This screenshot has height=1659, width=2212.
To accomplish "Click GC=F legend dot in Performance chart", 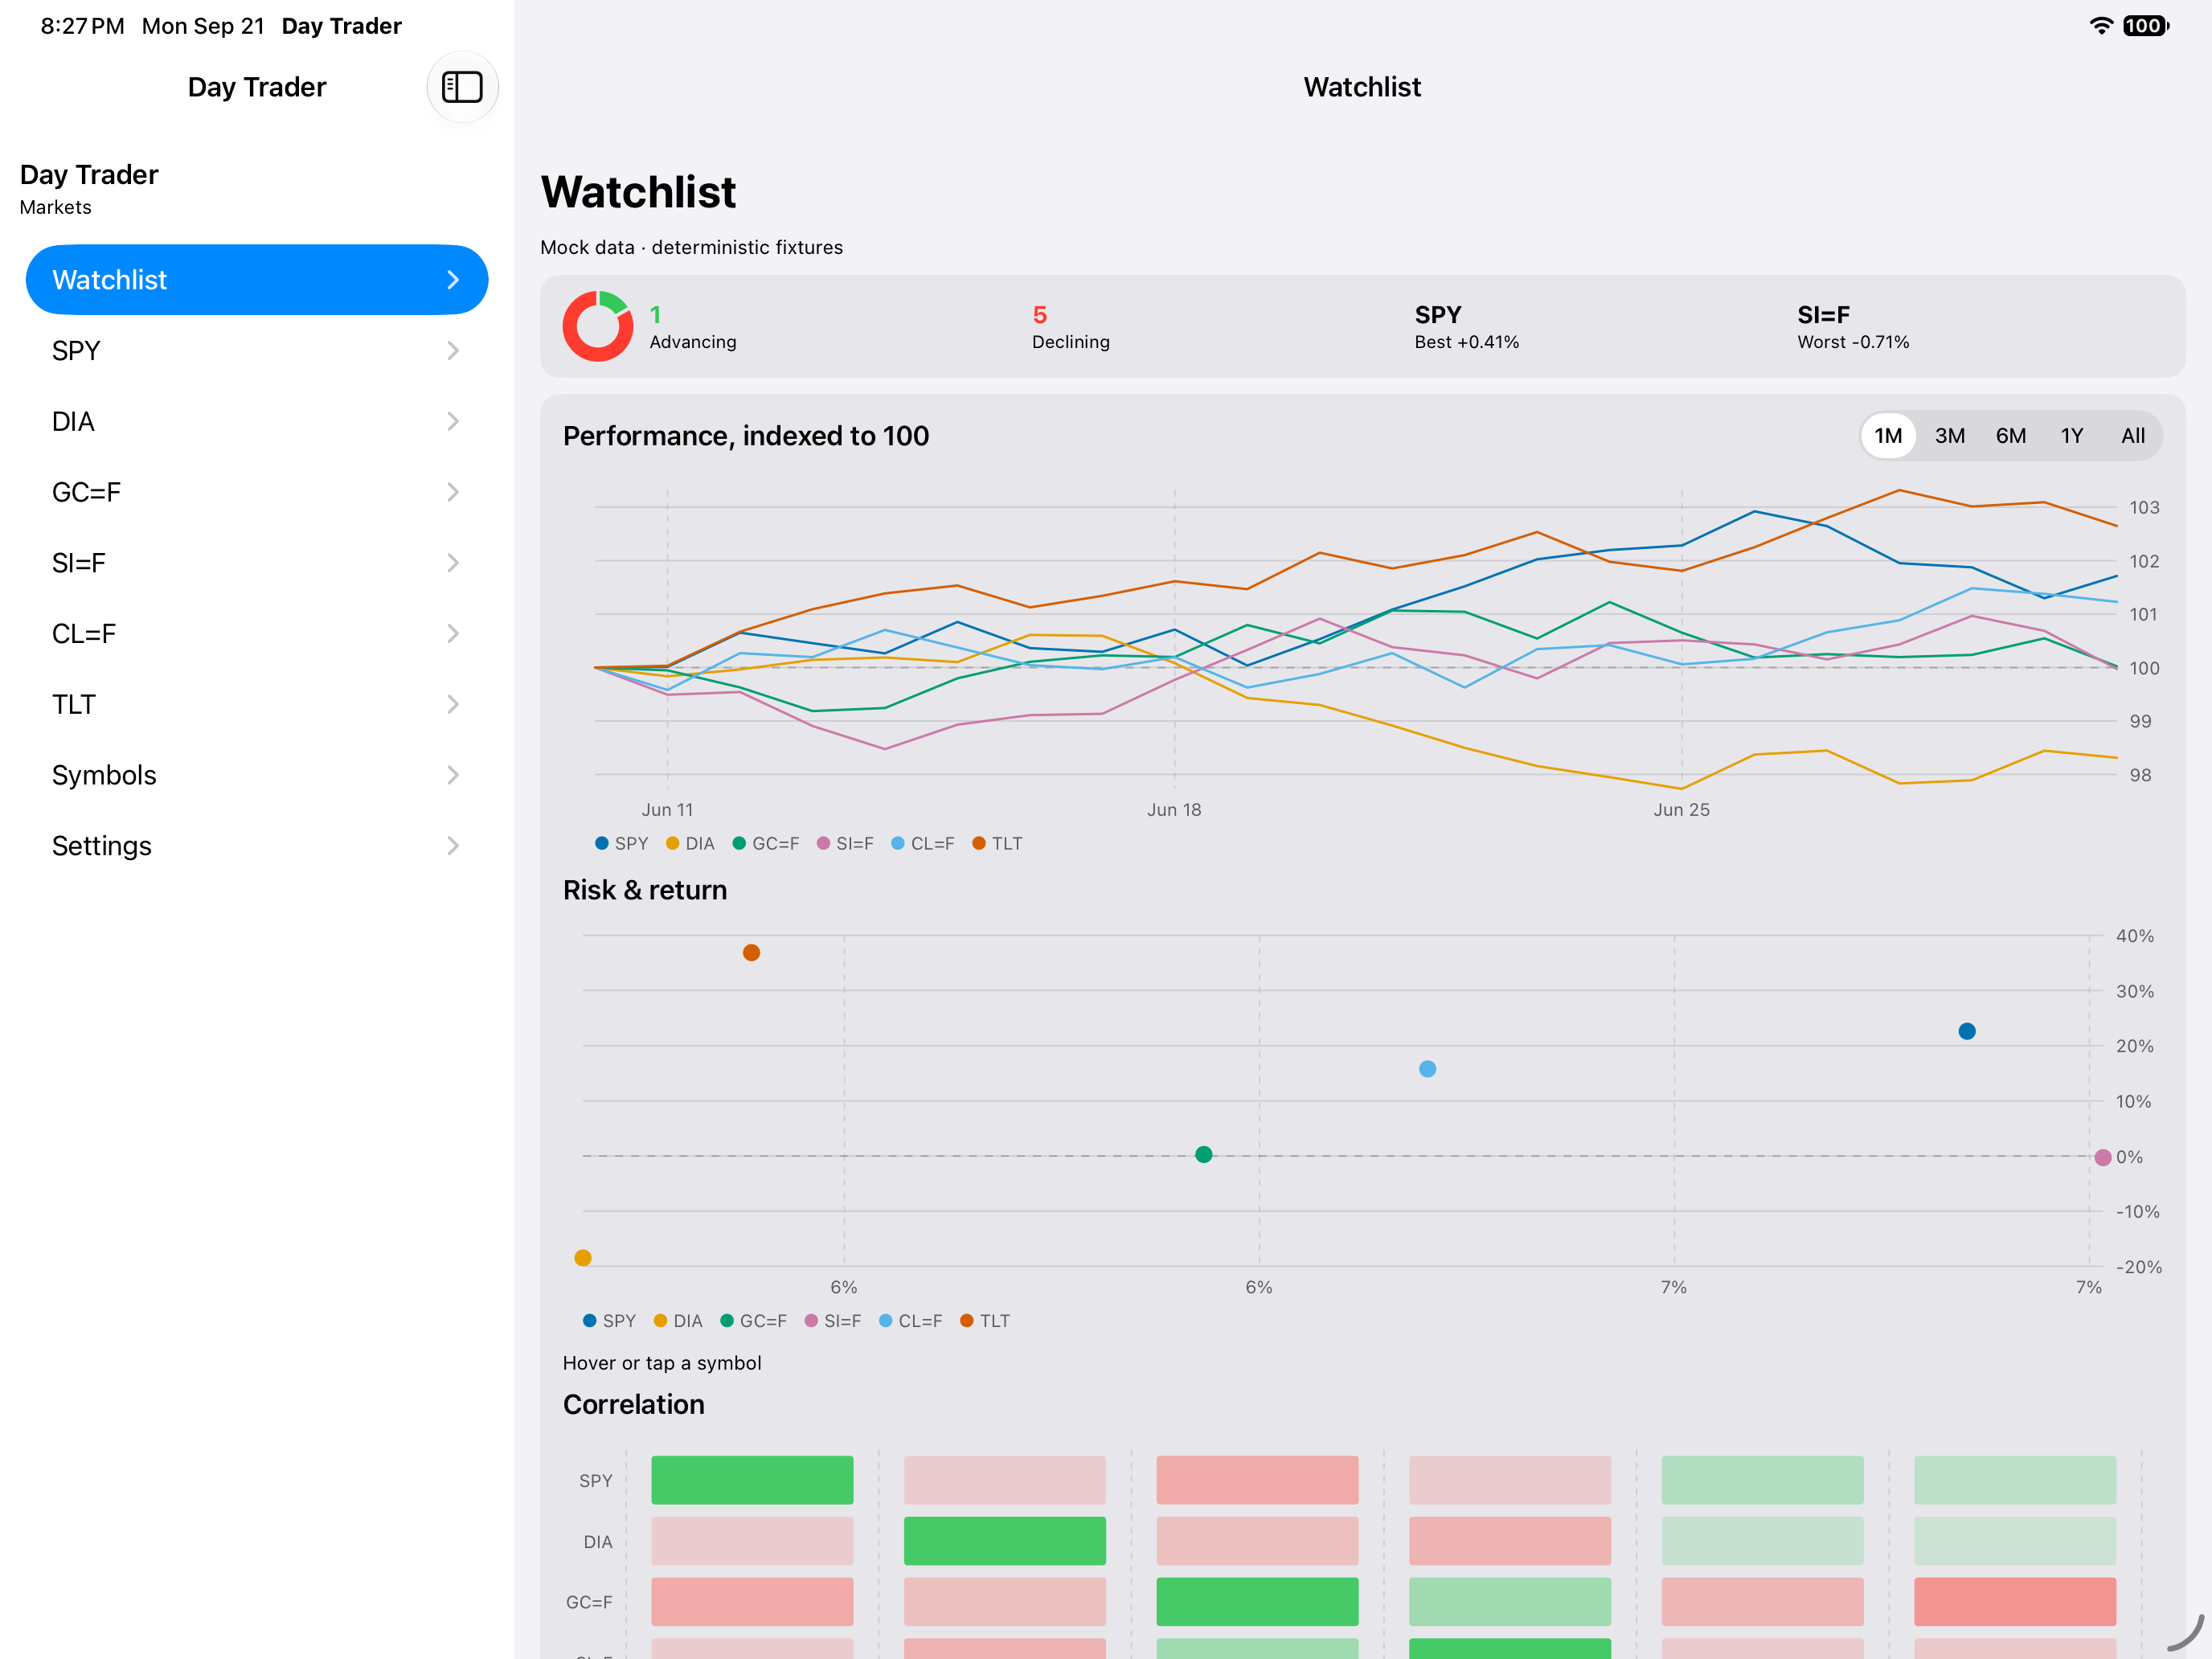I will pyautogui.click(x=739, y=843).
